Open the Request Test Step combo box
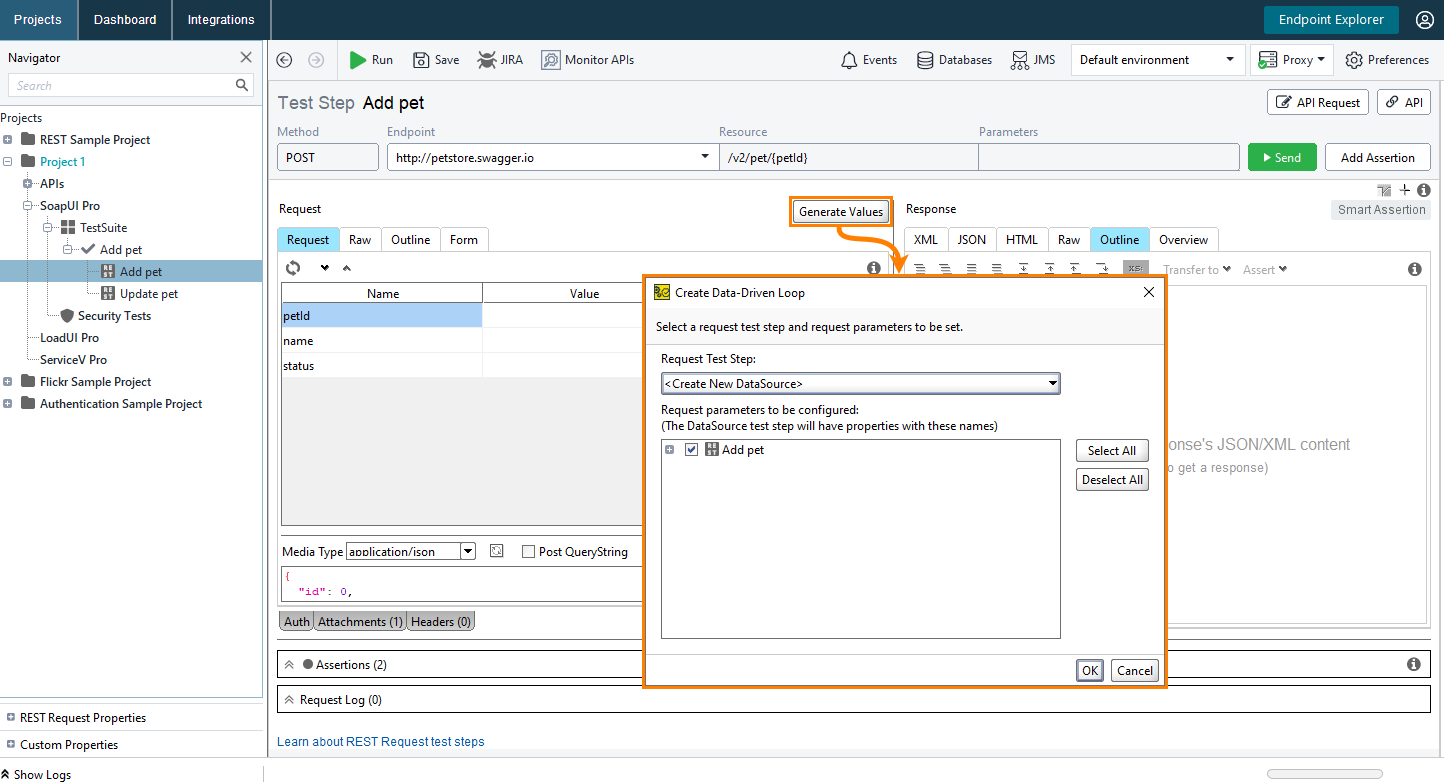The image size is (1444, 784). pos(860,384)
